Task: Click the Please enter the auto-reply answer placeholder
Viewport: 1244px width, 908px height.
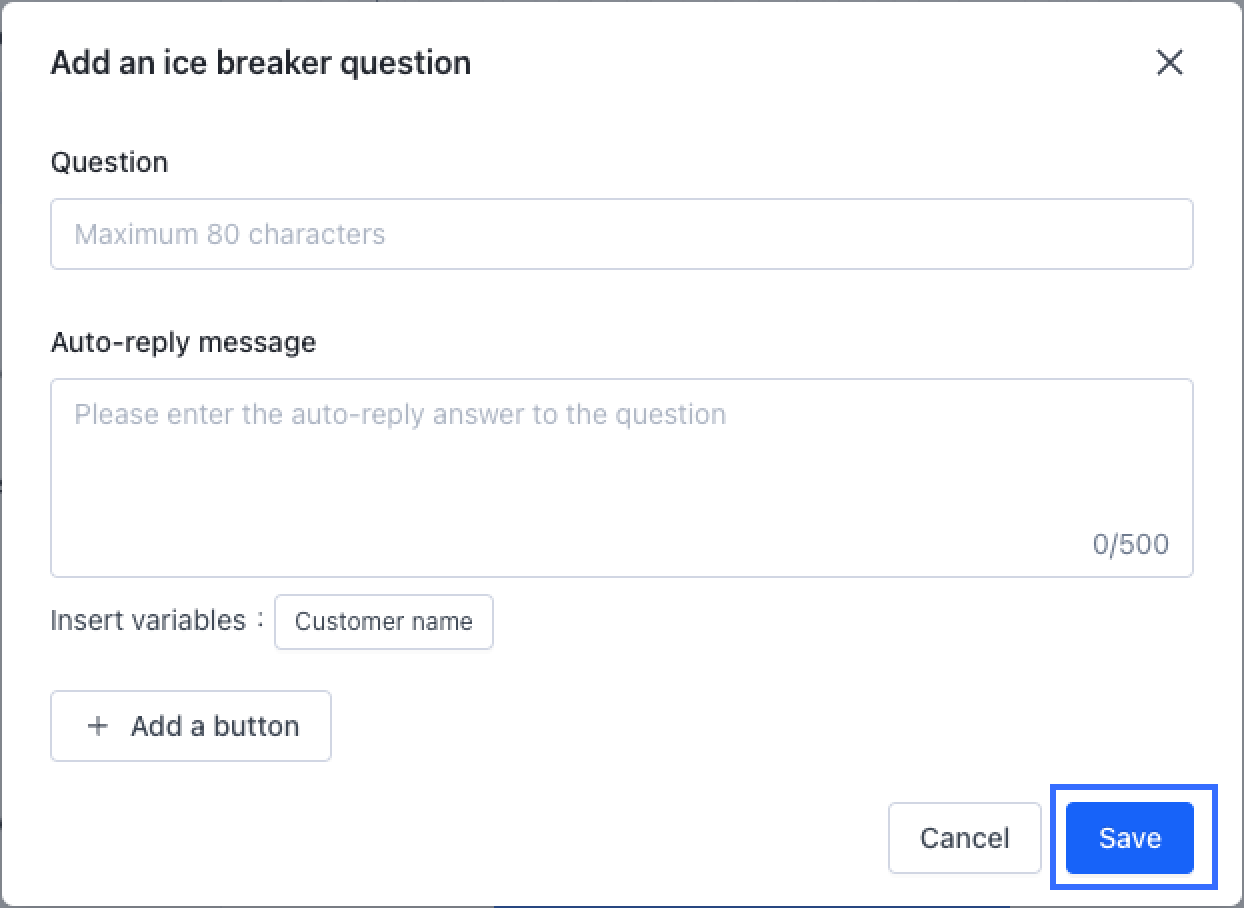Action: [x=400, y=414]
